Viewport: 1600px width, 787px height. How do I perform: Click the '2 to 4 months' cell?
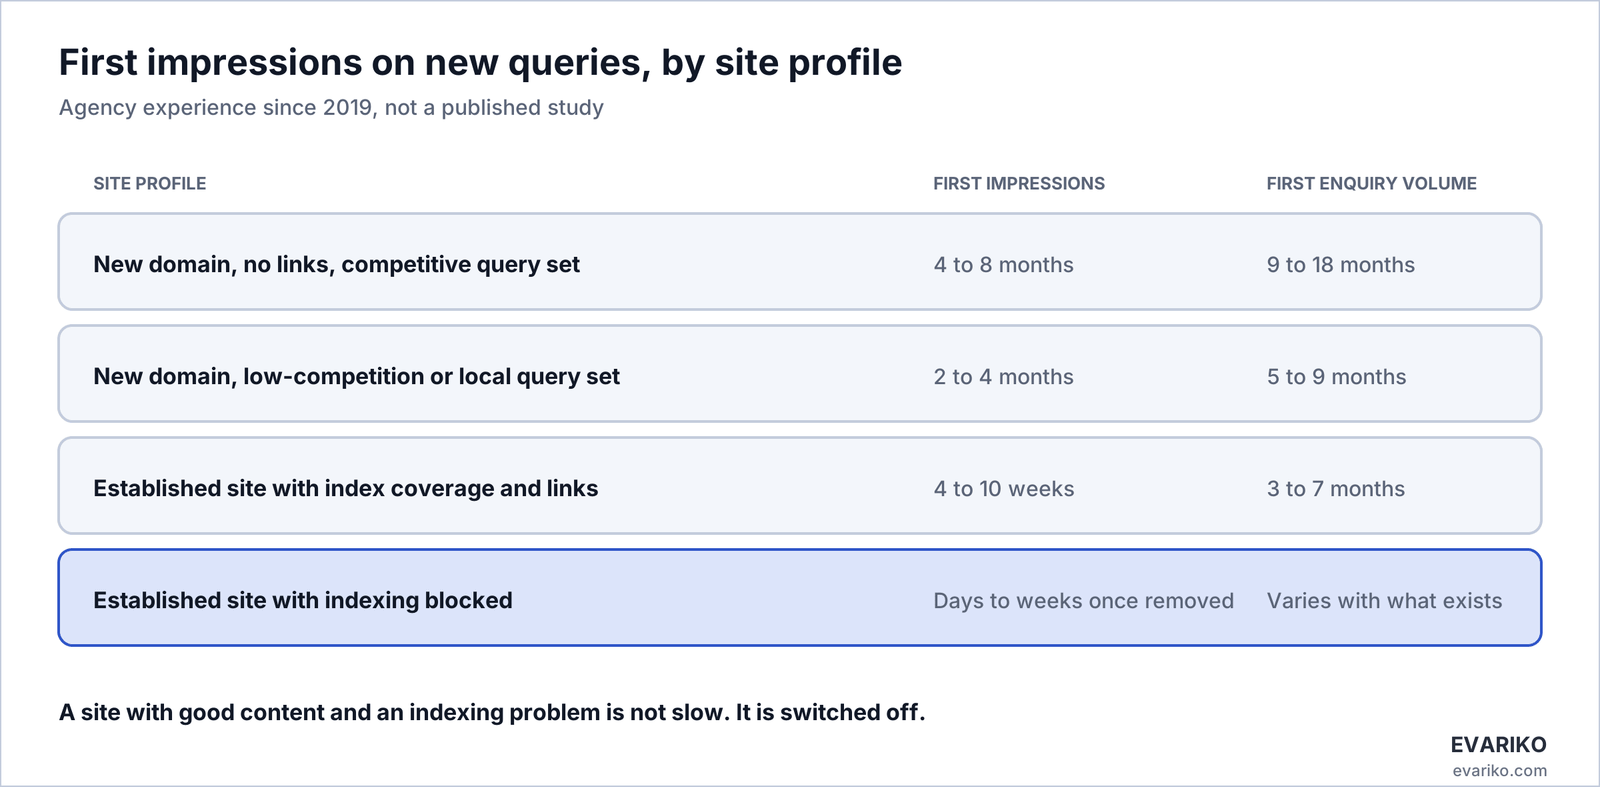coord(1003,377)
